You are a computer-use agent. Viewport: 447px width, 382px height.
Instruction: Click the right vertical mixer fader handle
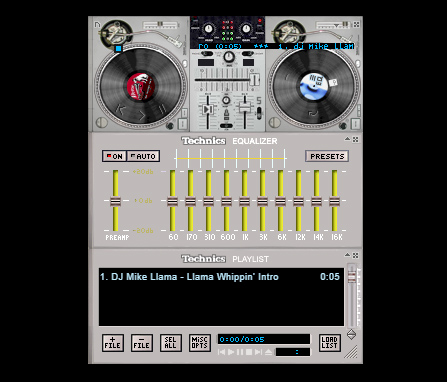pyautogui.click(x=245, y=108)
